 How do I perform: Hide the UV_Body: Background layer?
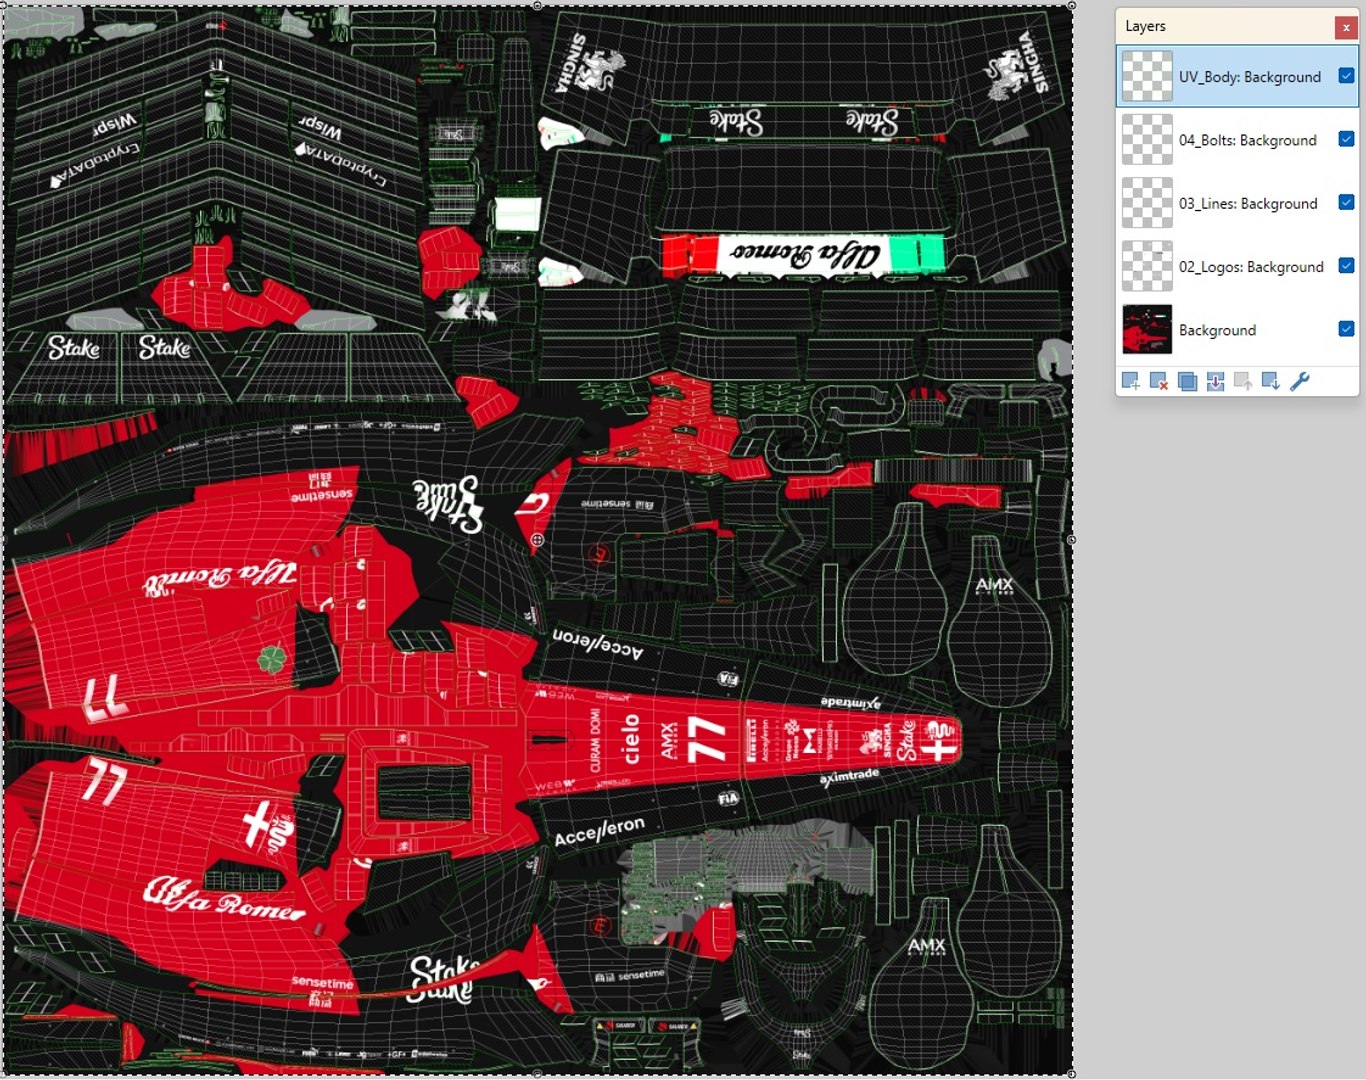(x=1346, y=76)
